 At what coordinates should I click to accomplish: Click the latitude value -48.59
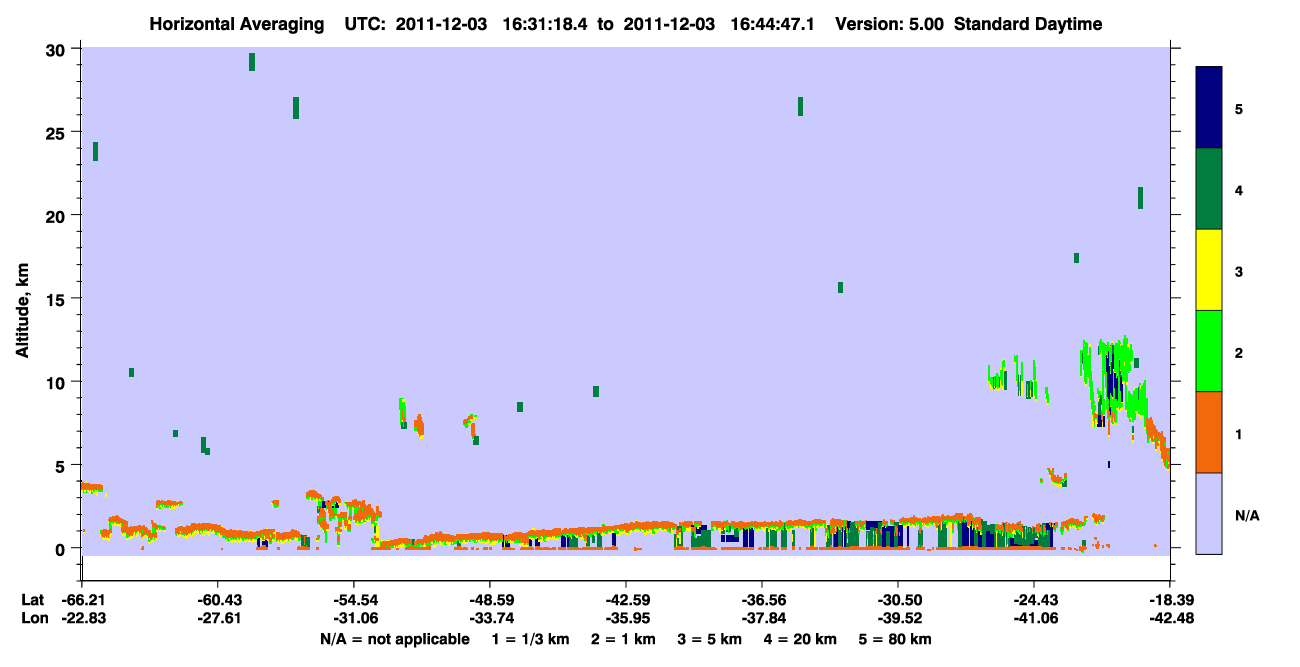point(490,600)
